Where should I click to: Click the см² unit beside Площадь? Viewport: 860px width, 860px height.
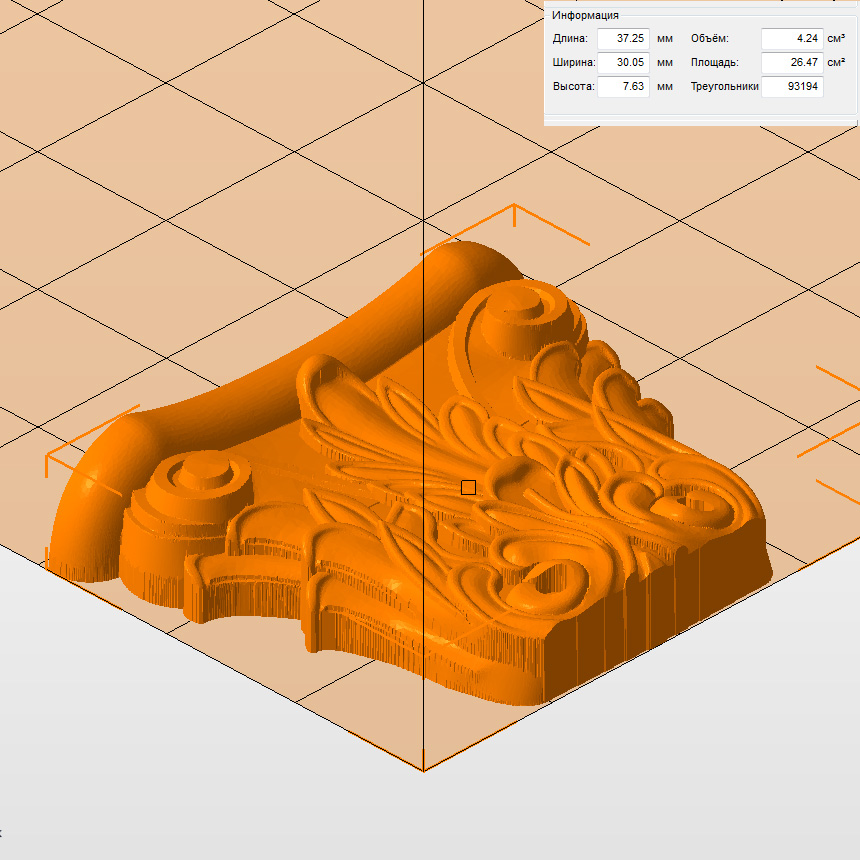tap(836, 63)
